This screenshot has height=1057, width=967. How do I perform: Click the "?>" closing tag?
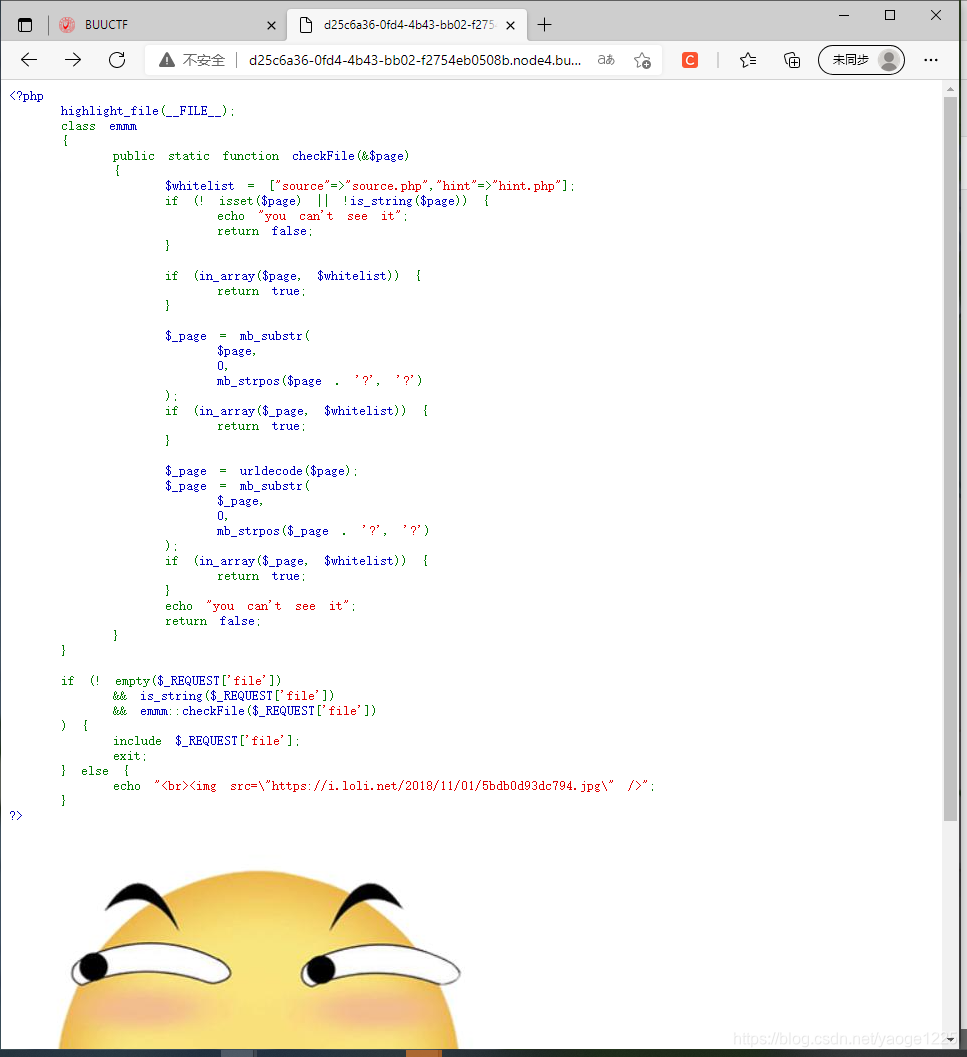pos(16,816)
